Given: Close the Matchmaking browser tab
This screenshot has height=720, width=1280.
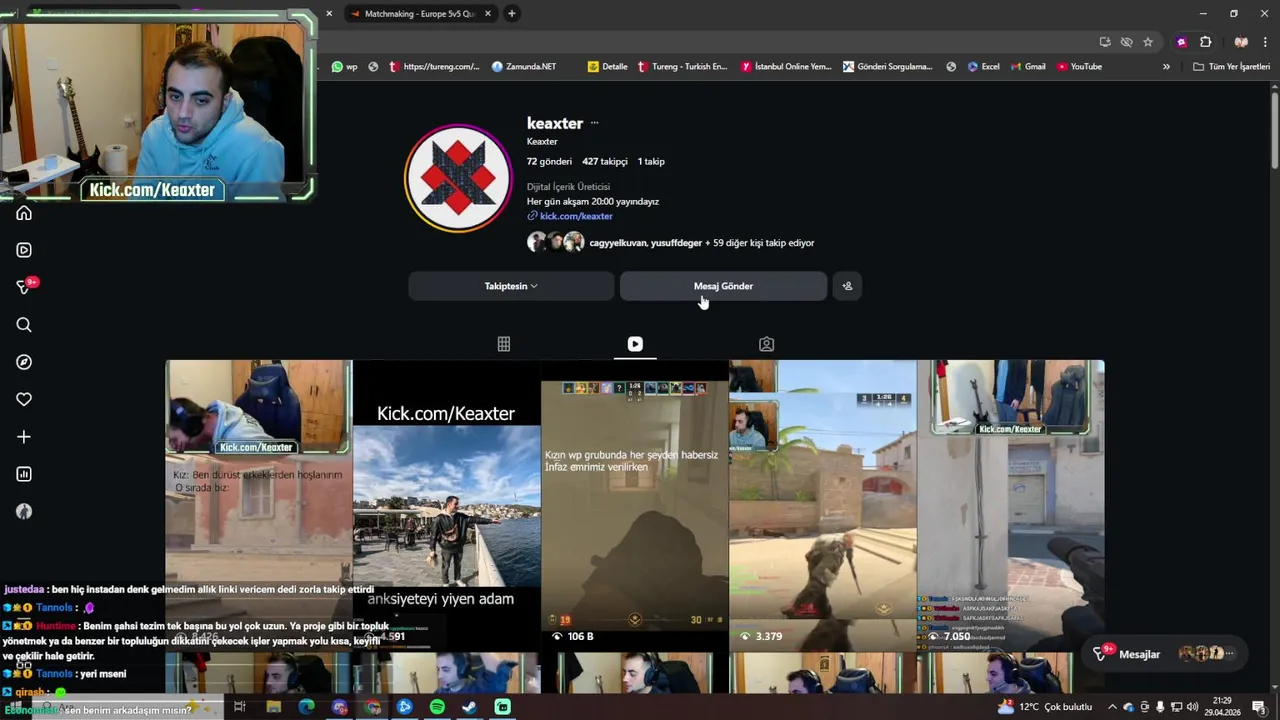Looking at the screenshot, I should [488, 14].
